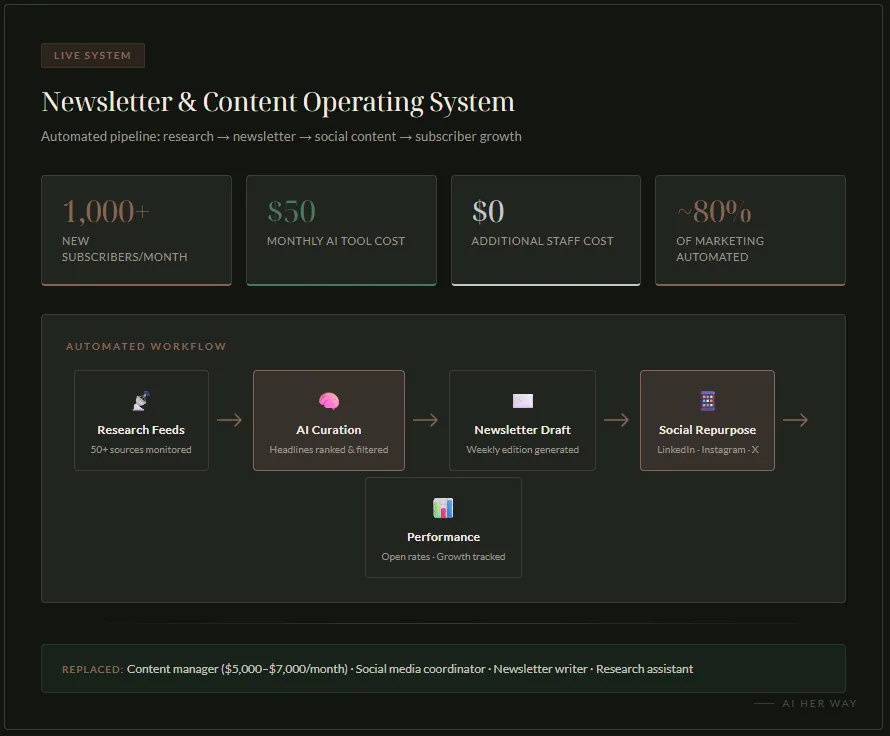Click 'Research assistant' text

[644, 669]
